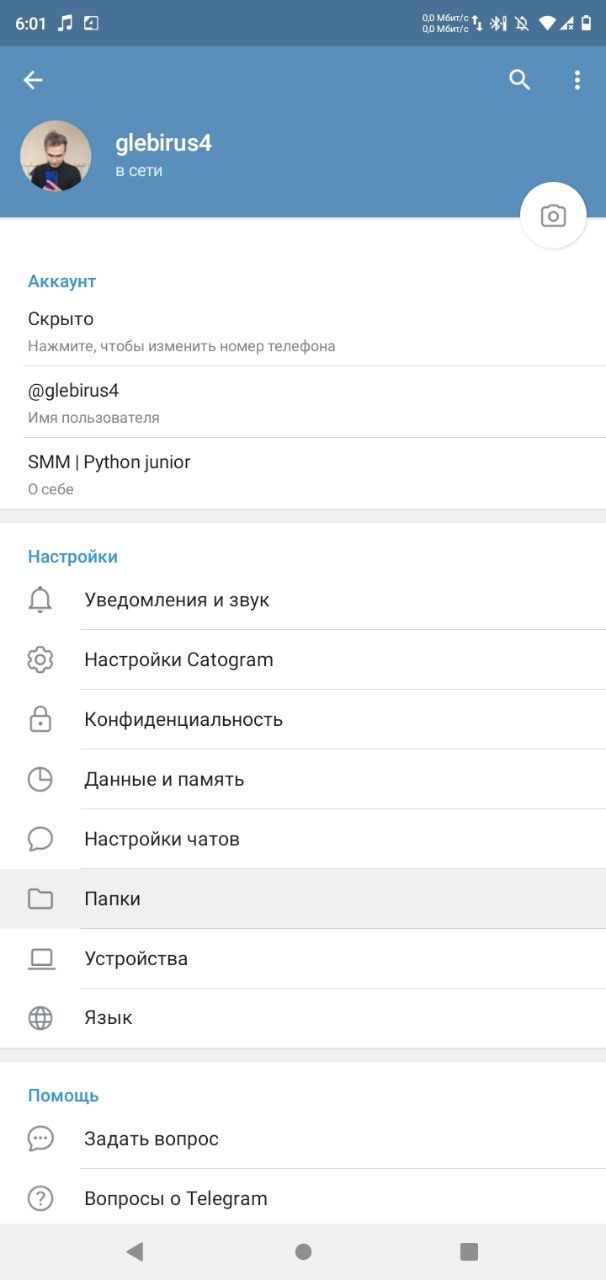This screenshot has width=606, height=1280.
Task: Open the profile avatar photo
Action: [56, 156]
